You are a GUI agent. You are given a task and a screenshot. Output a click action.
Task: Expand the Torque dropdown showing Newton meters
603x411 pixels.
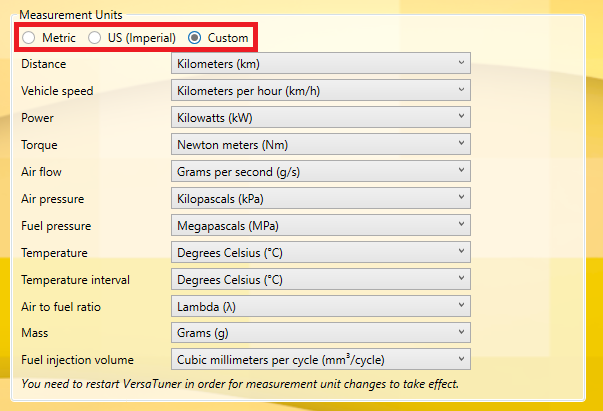pos(321,144)
